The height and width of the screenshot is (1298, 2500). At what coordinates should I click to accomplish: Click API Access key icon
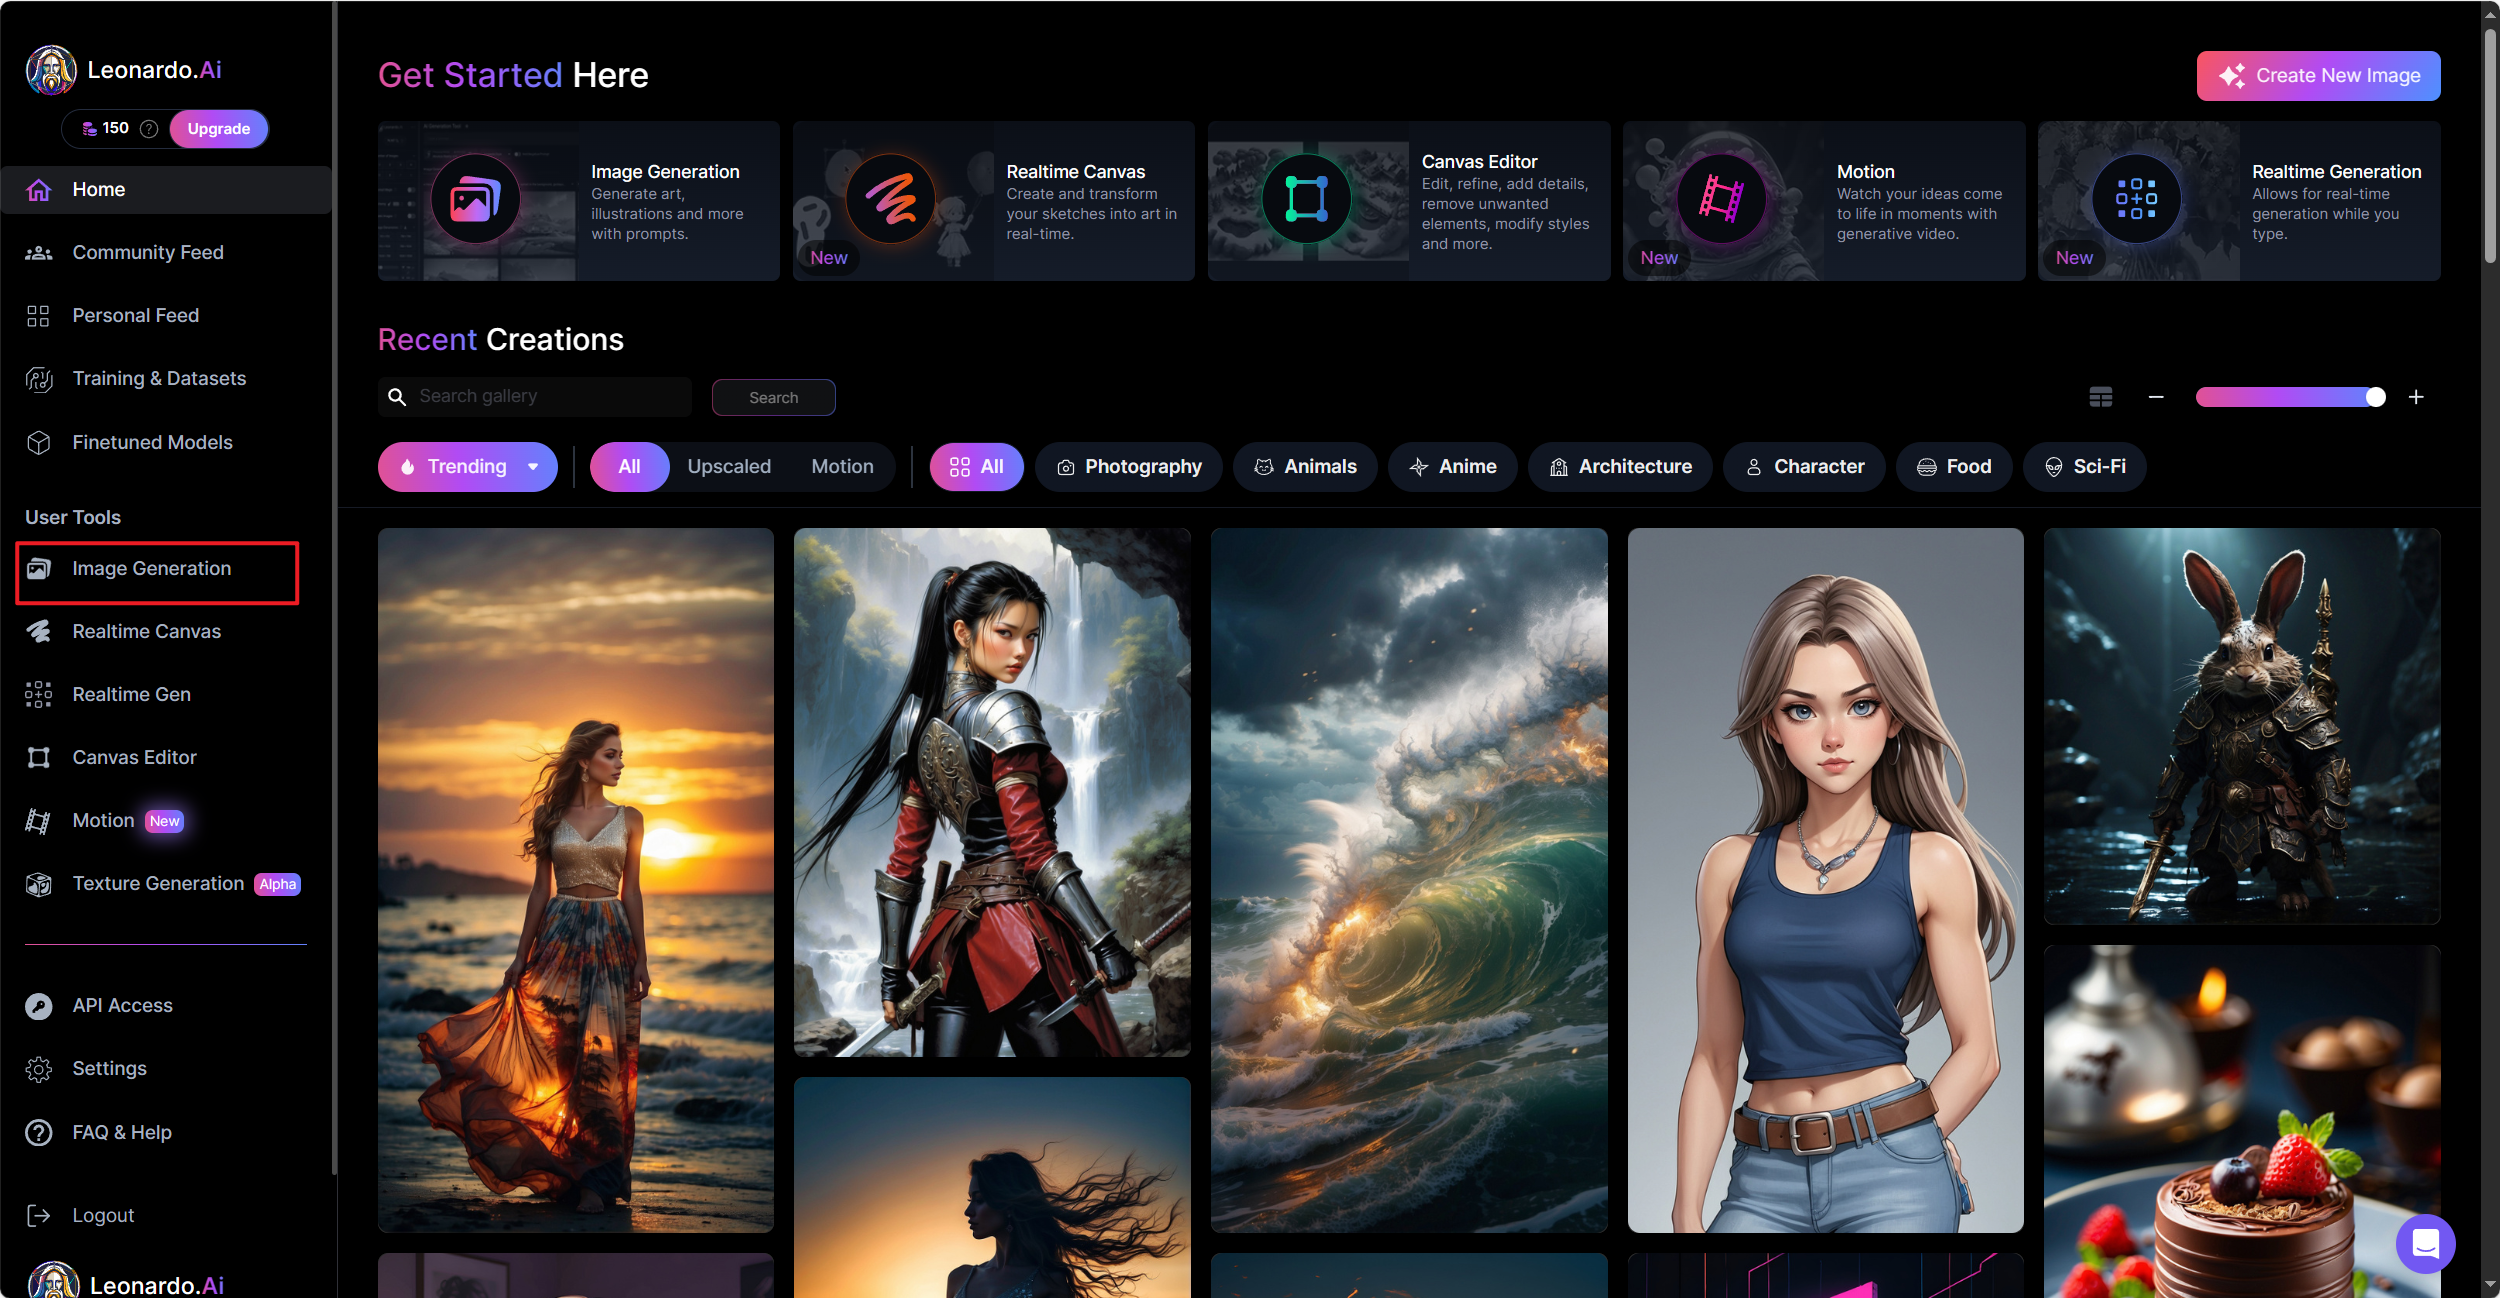tap(39, 1006)
